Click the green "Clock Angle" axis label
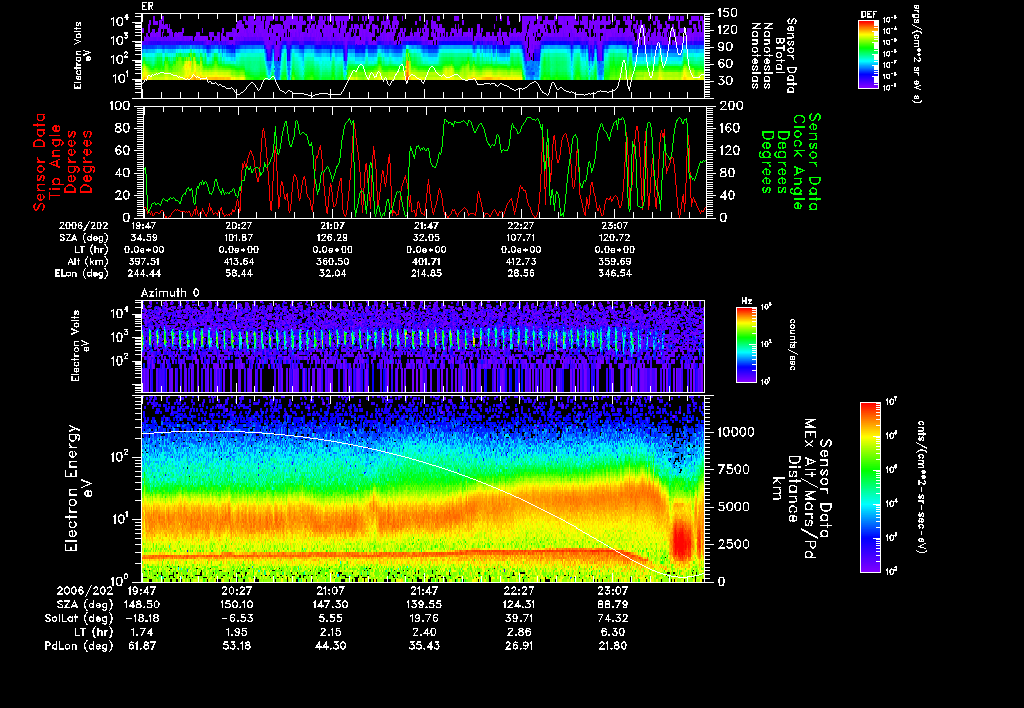Image resolution: width=1024 pixels, height=708 pixels. 798,162
